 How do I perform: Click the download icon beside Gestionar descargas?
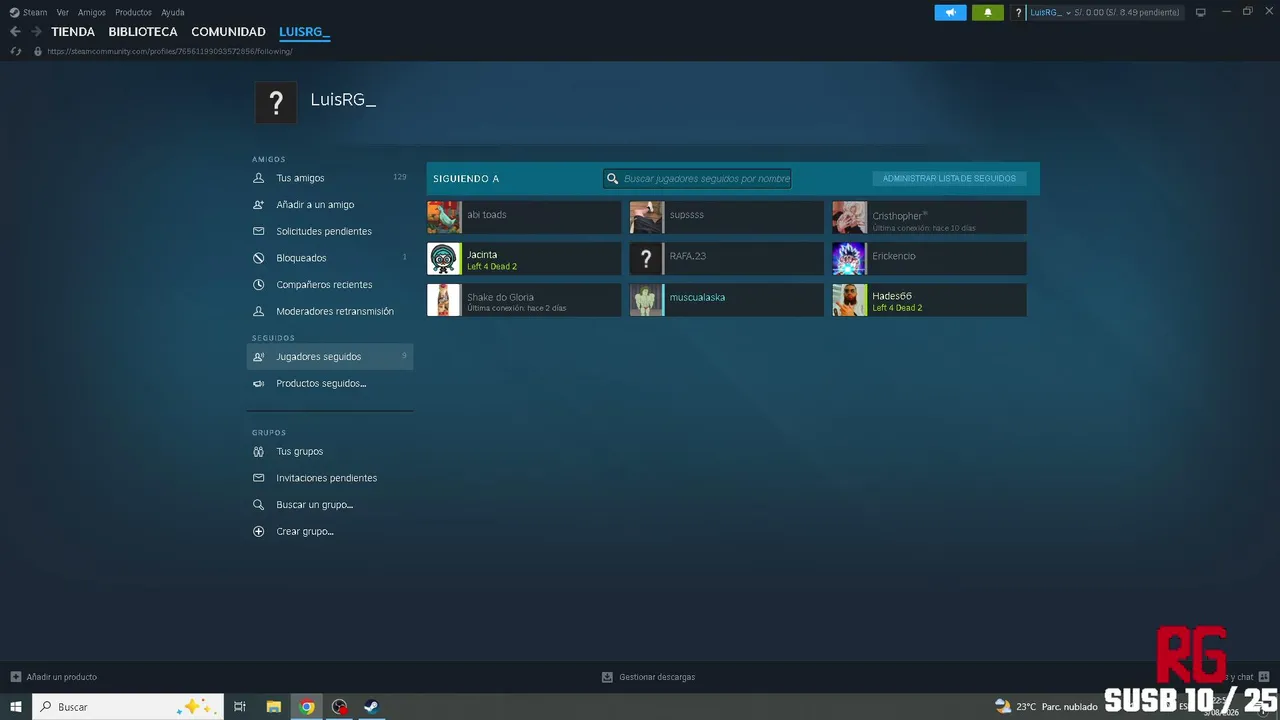607,677
